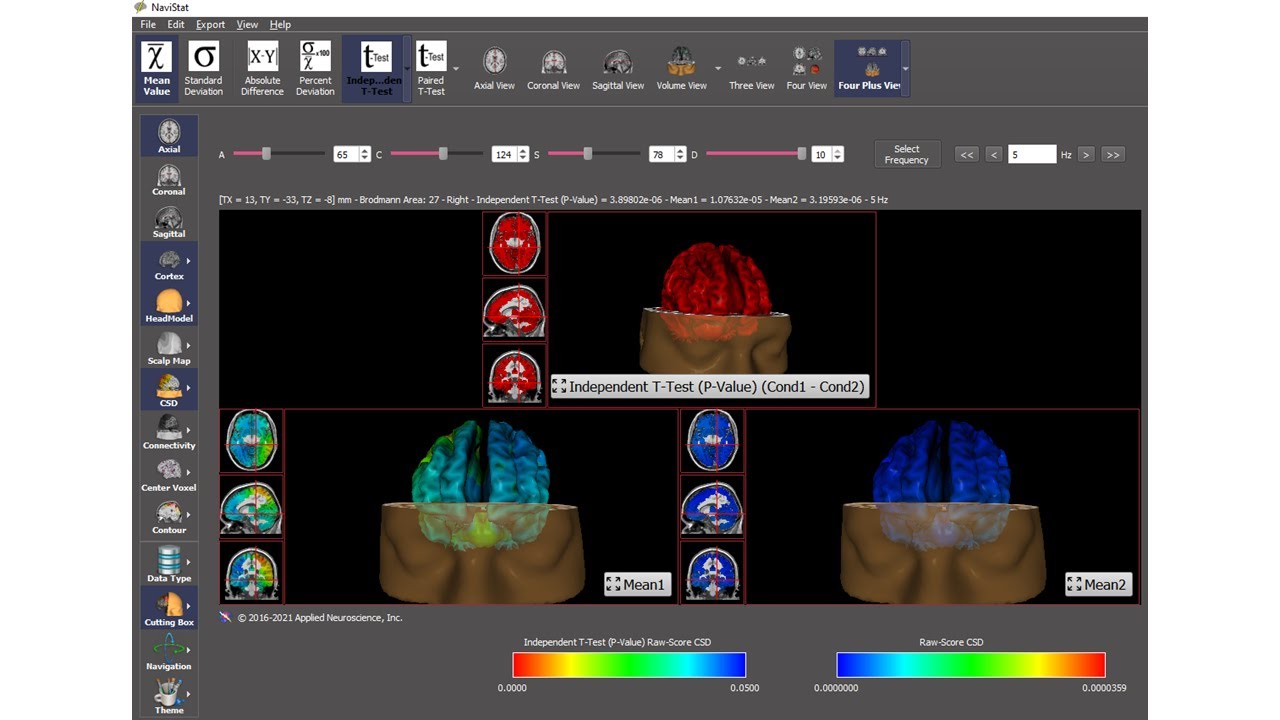Select Paired T-Test
Viewport: 1280px width, 720px height.
pyautogui.click(x=431, y=69)
